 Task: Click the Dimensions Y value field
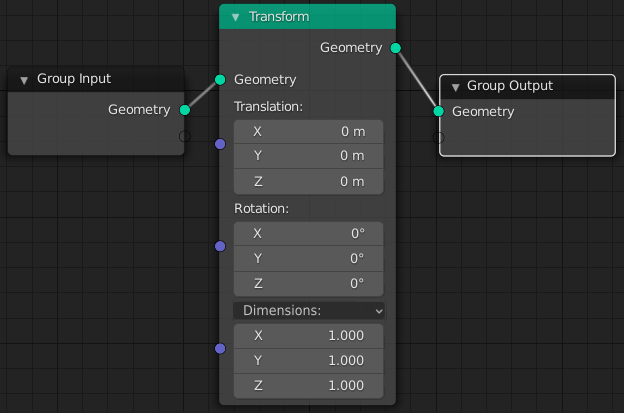[x=308, y=360]
